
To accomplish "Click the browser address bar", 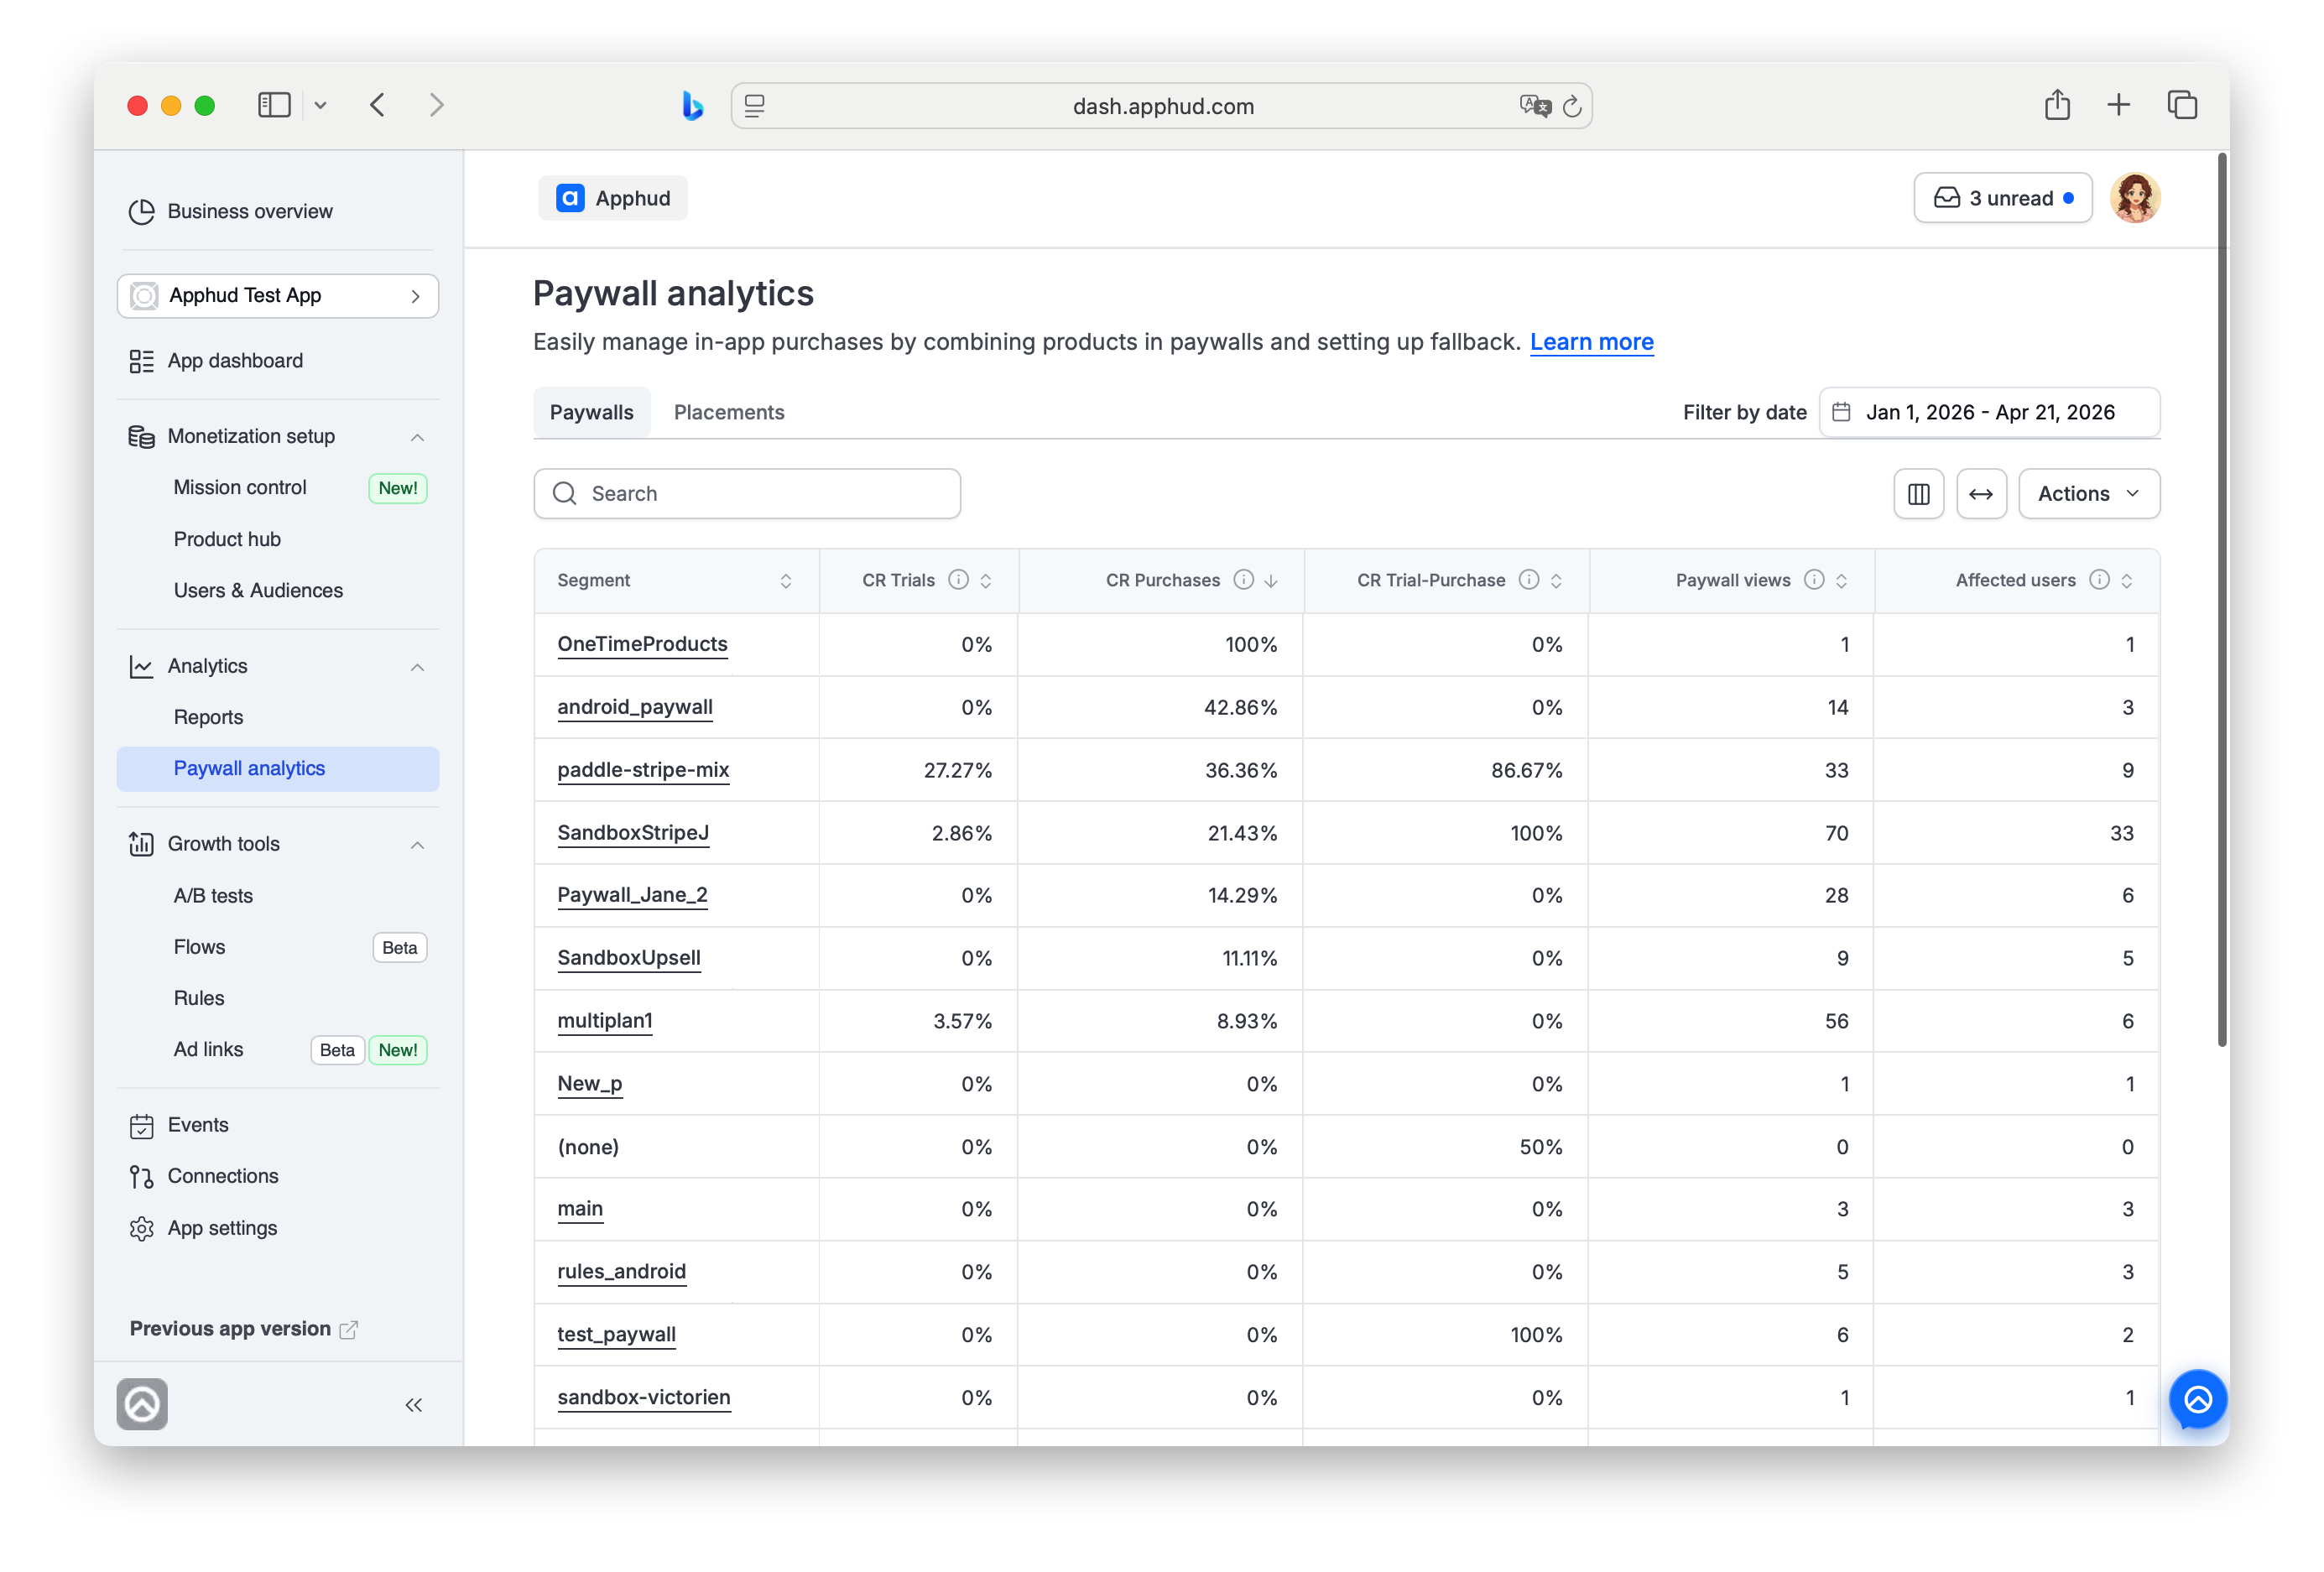I will 1161,106.
